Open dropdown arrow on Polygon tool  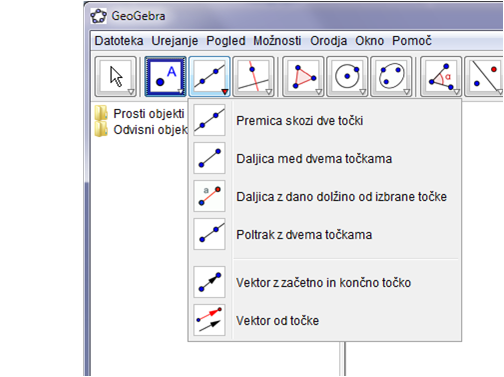(319, 92)
